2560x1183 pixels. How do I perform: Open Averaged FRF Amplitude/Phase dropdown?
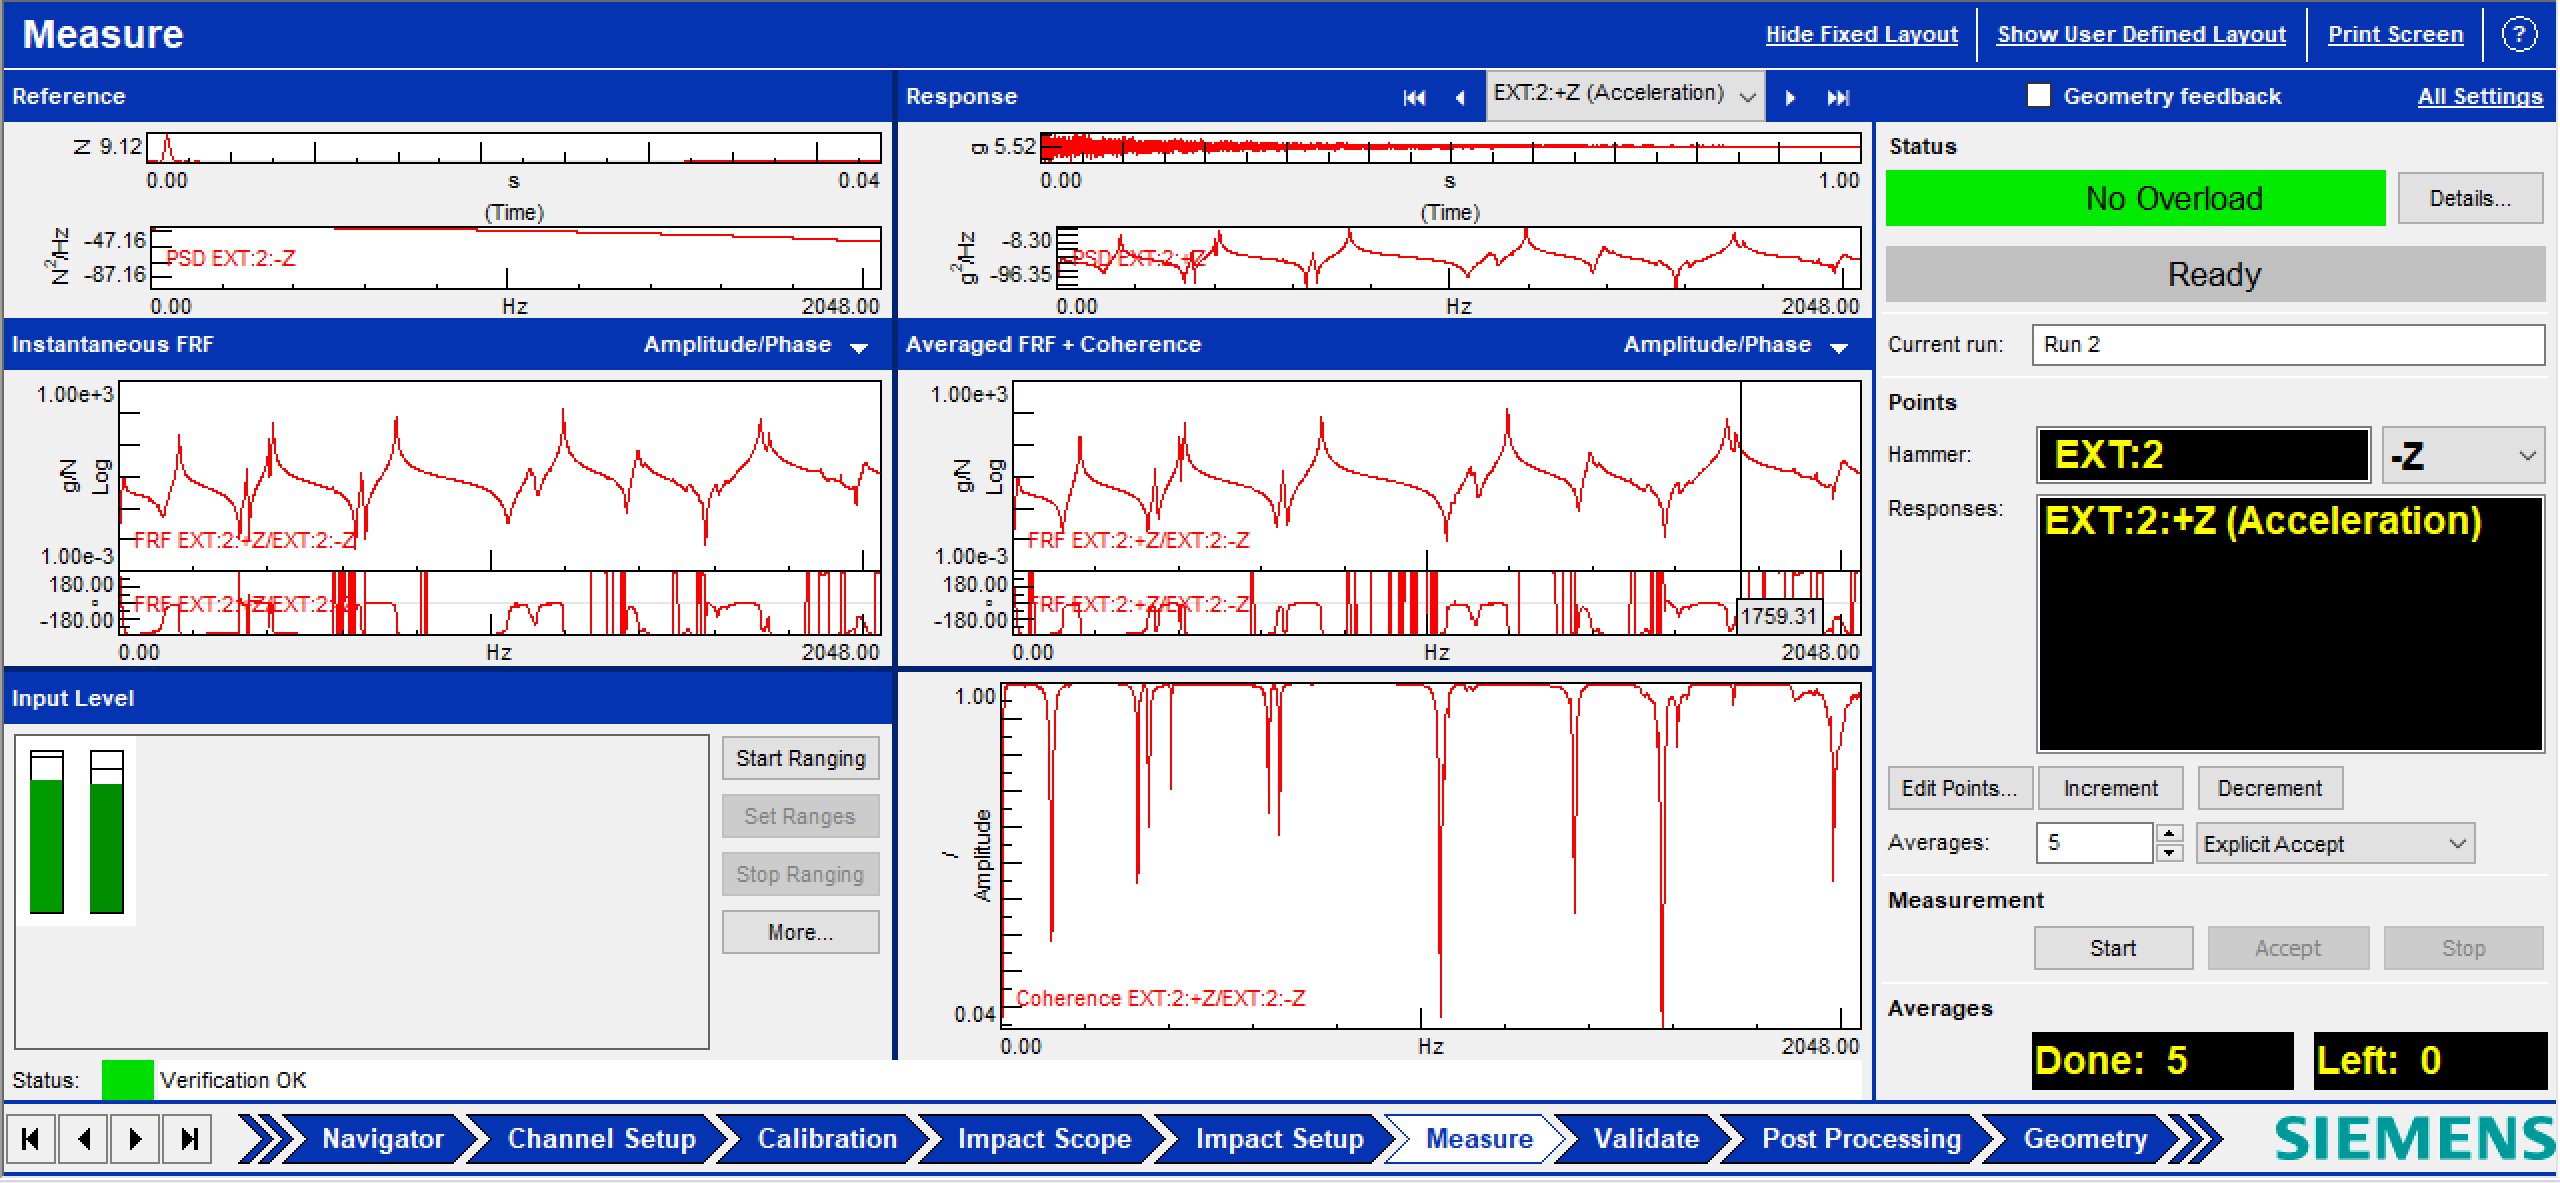[x=1736, y=345]
